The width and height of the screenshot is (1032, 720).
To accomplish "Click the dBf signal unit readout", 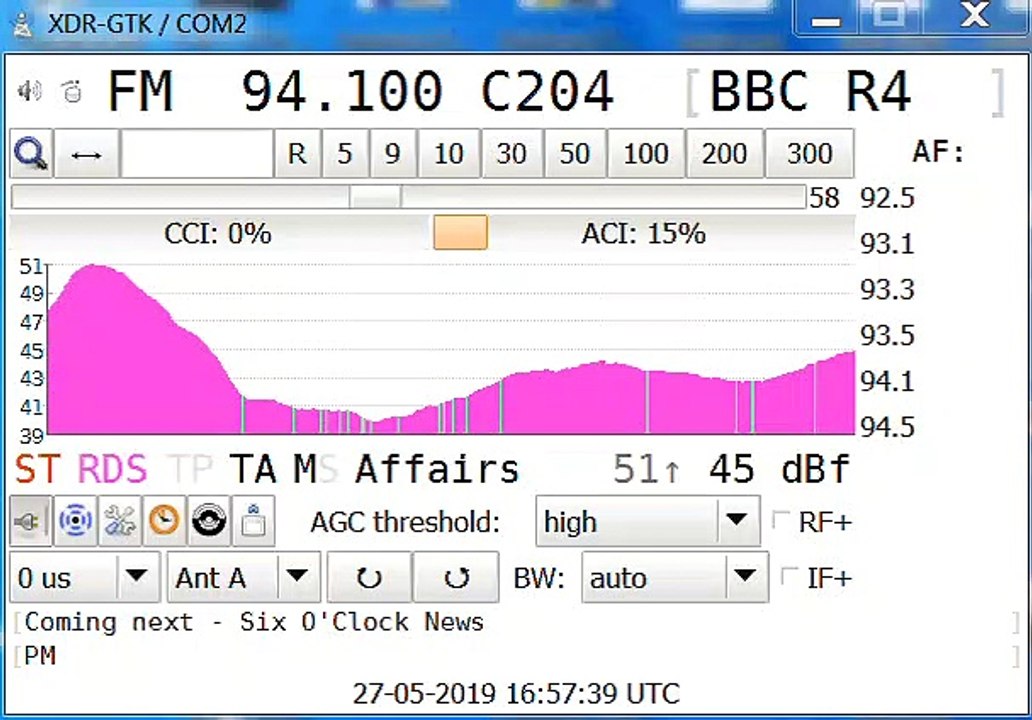I will click(x=815, y=469).
